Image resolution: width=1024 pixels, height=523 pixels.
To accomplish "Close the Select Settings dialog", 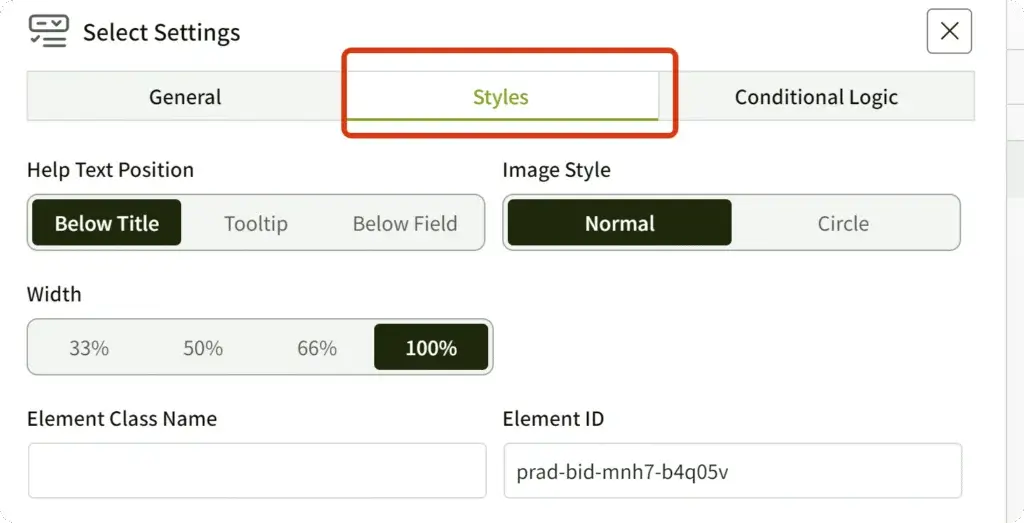I will (949, 32).
